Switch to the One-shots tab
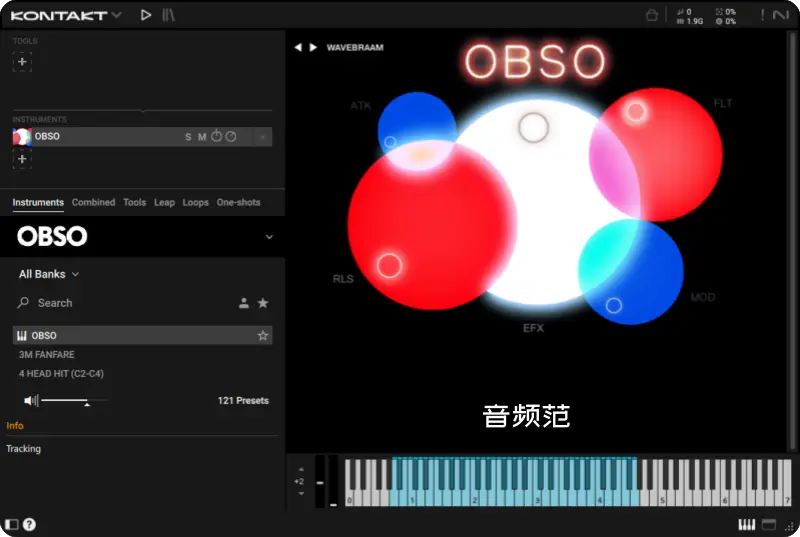Image resolution: width=800 pixels, height=537 pixels. (x=238, y=202)
